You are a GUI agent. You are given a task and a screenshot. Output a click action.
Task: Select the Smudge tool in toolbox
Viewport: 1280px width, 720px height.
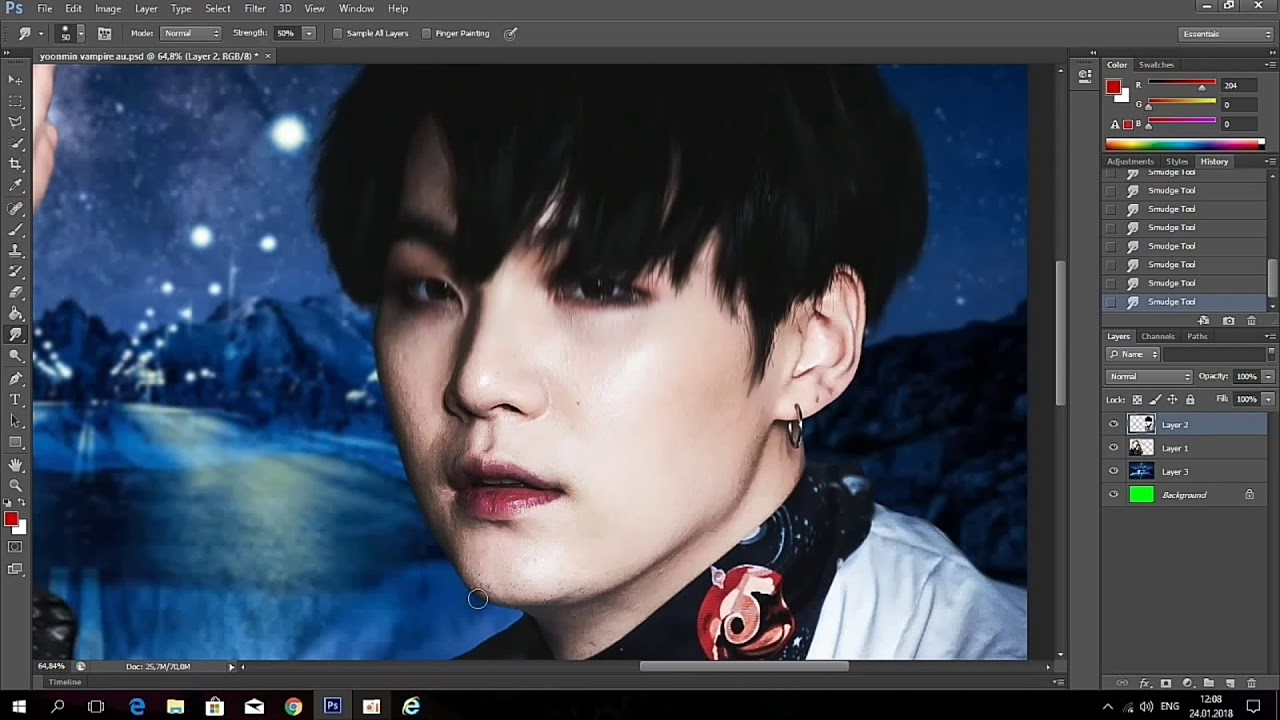pos(15,335)
